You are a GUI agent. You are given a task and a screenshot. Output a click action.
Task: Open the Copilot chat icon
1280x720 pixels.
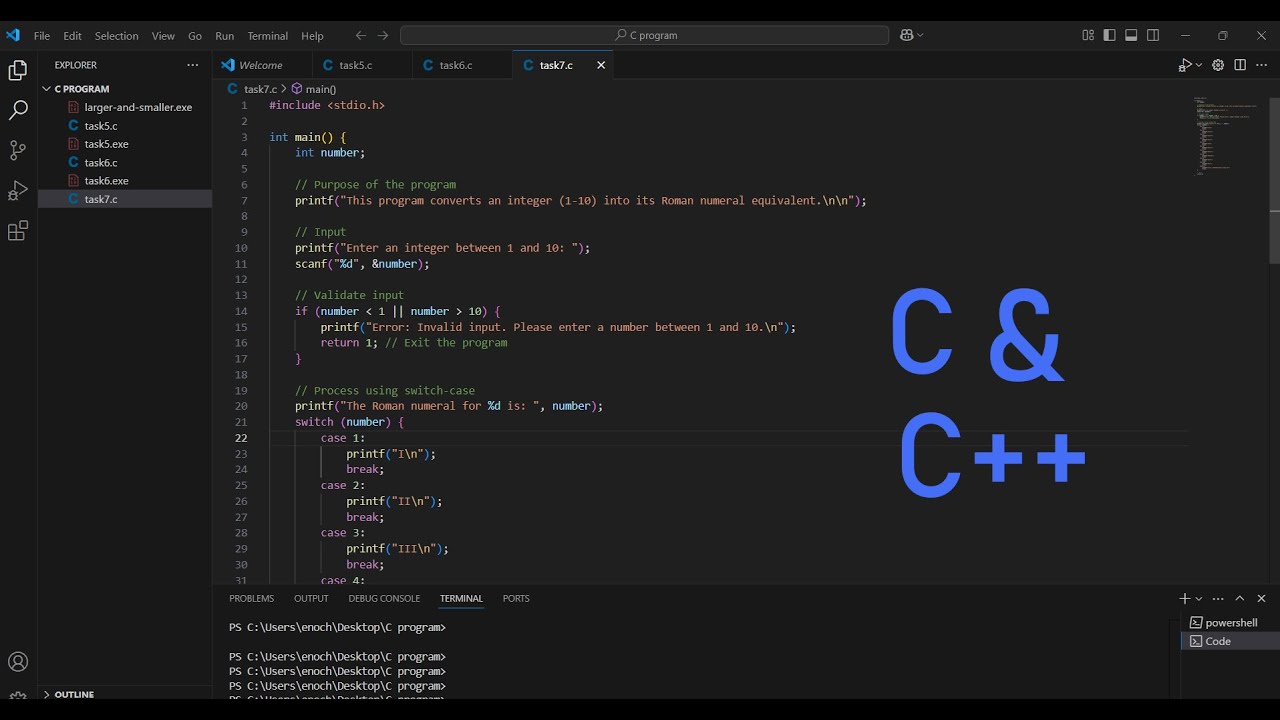click(906, 35)
